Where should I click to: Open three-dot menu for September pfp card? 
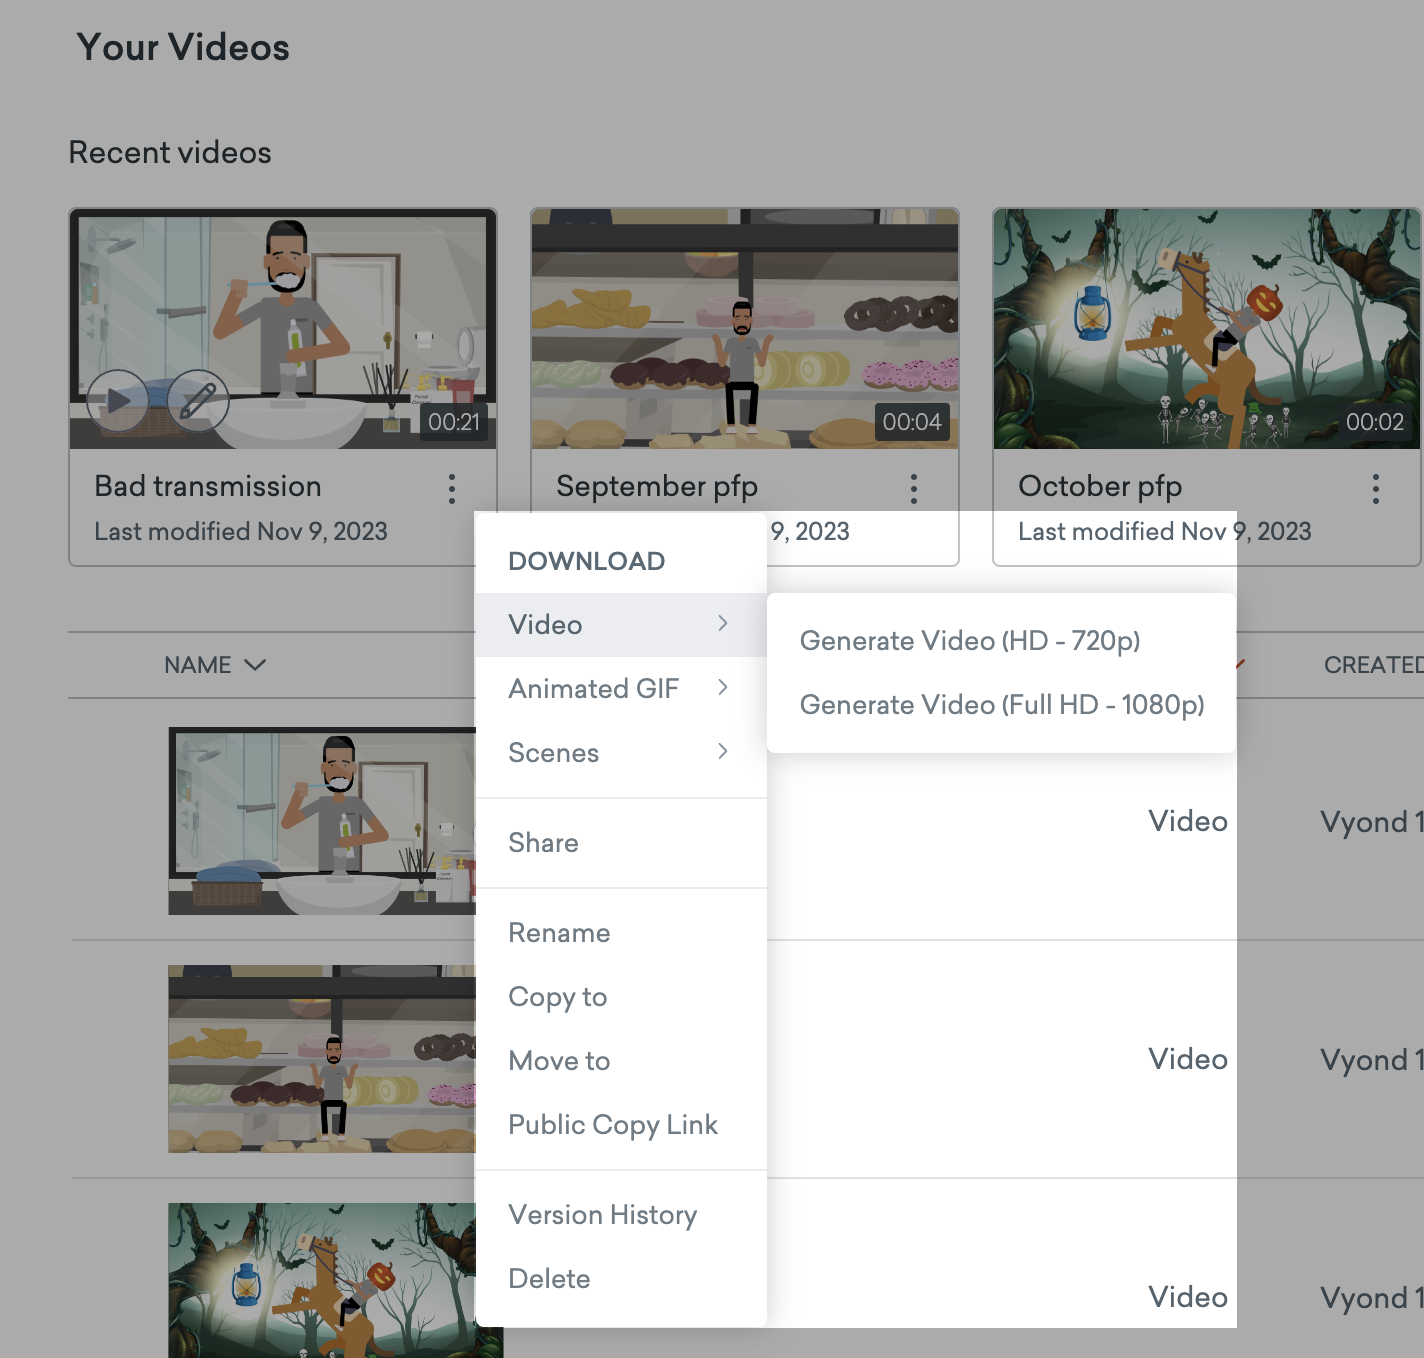pos(914,489)
